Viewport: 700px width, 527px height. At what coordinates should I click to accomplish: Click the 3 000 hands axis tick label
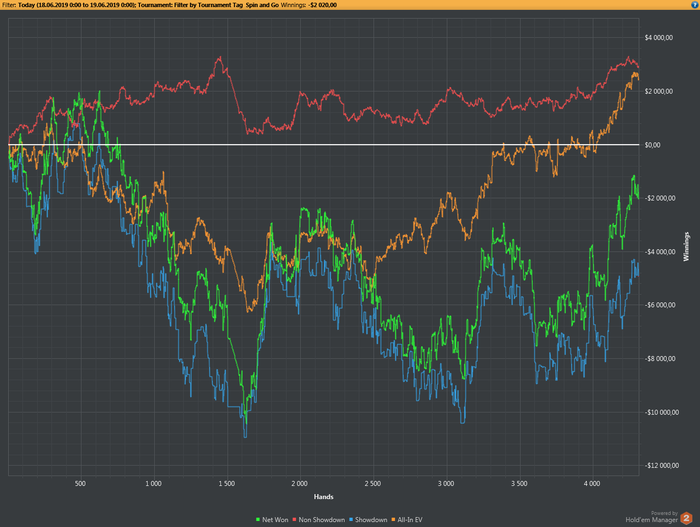[x=446, y=484]
